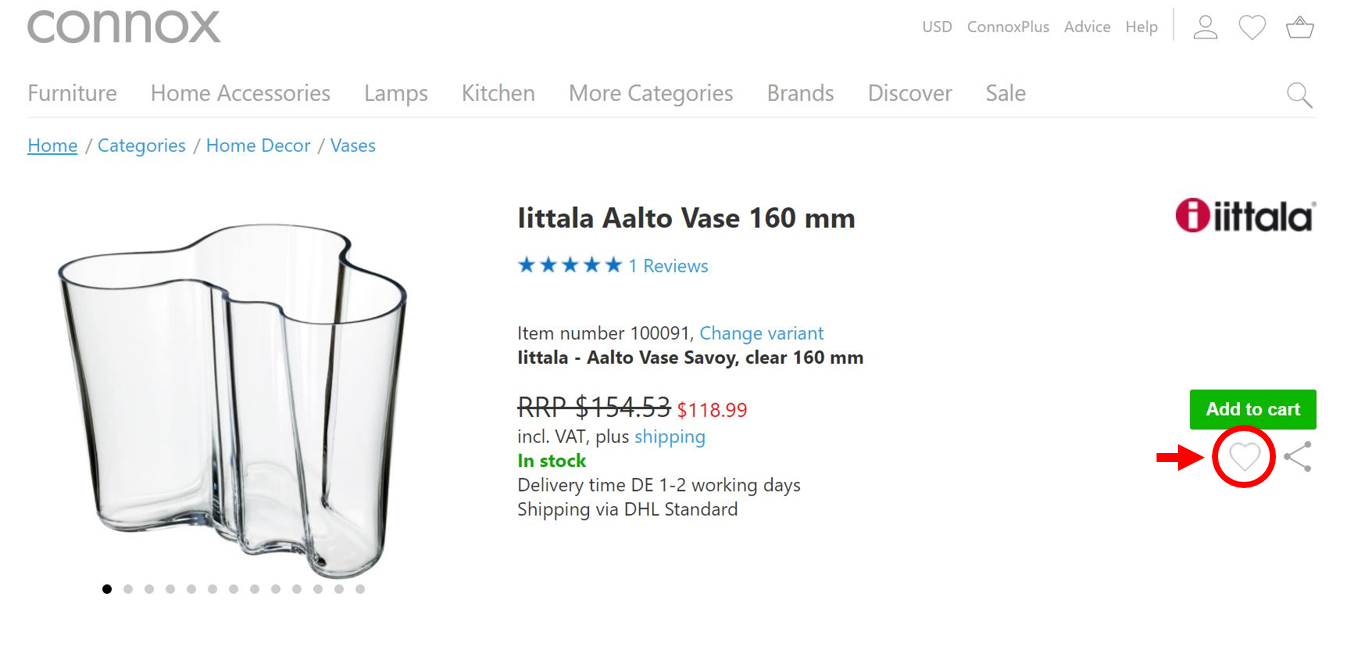This screenshot has width=1354, height=647.
Task: Open the shopping basket icon
Action: point(1299,27)
